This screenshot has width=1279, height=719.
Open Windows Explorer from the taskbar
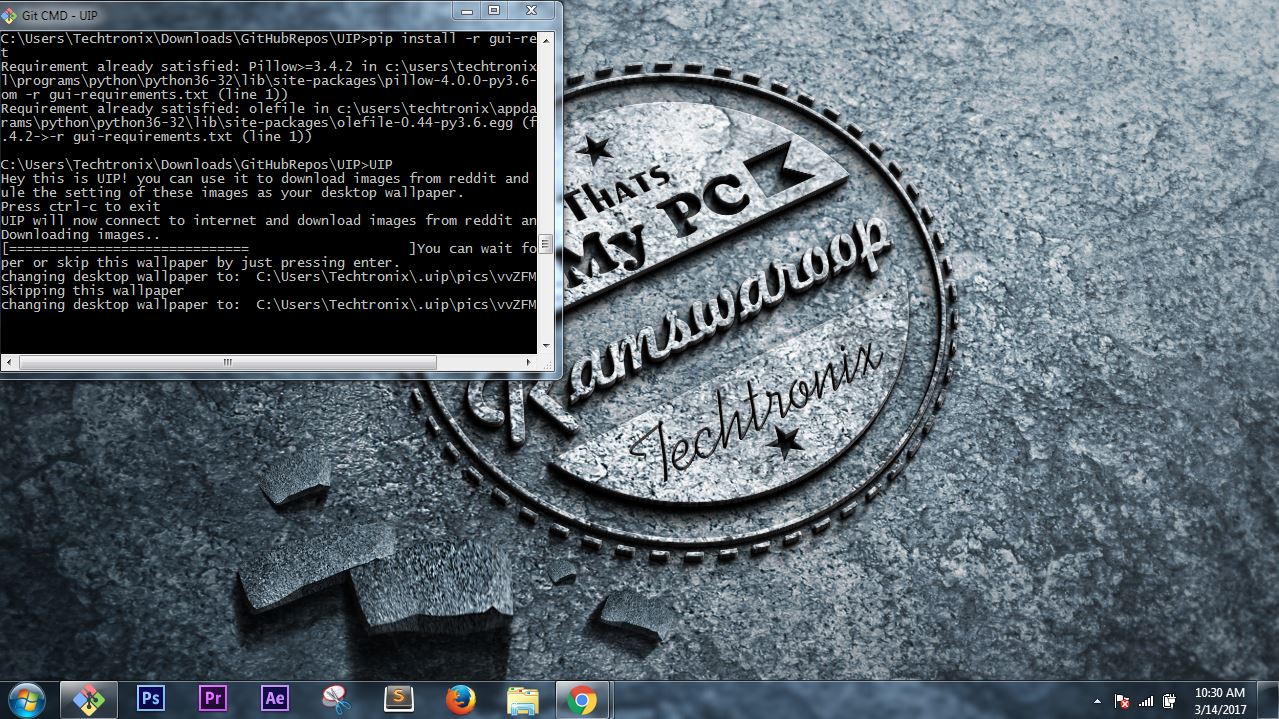click(522, 699)
